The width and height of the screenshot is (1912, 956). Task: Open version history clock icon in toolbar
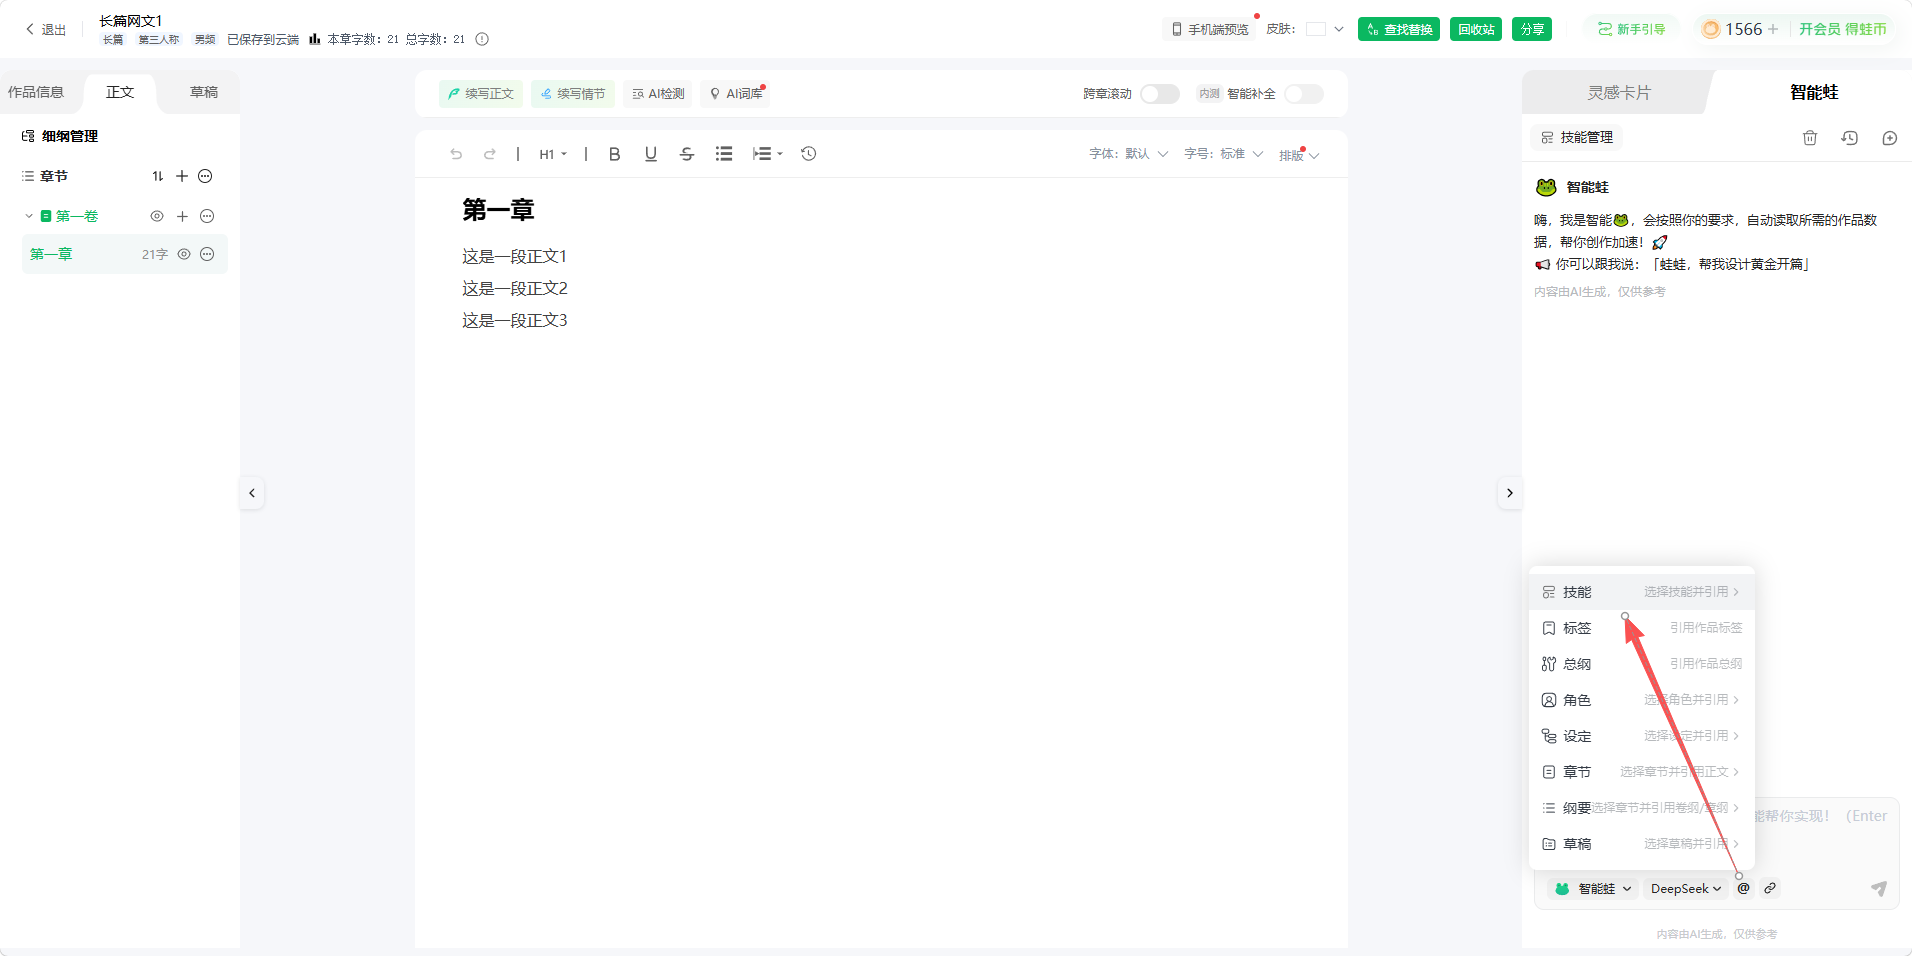pos(809,154)
